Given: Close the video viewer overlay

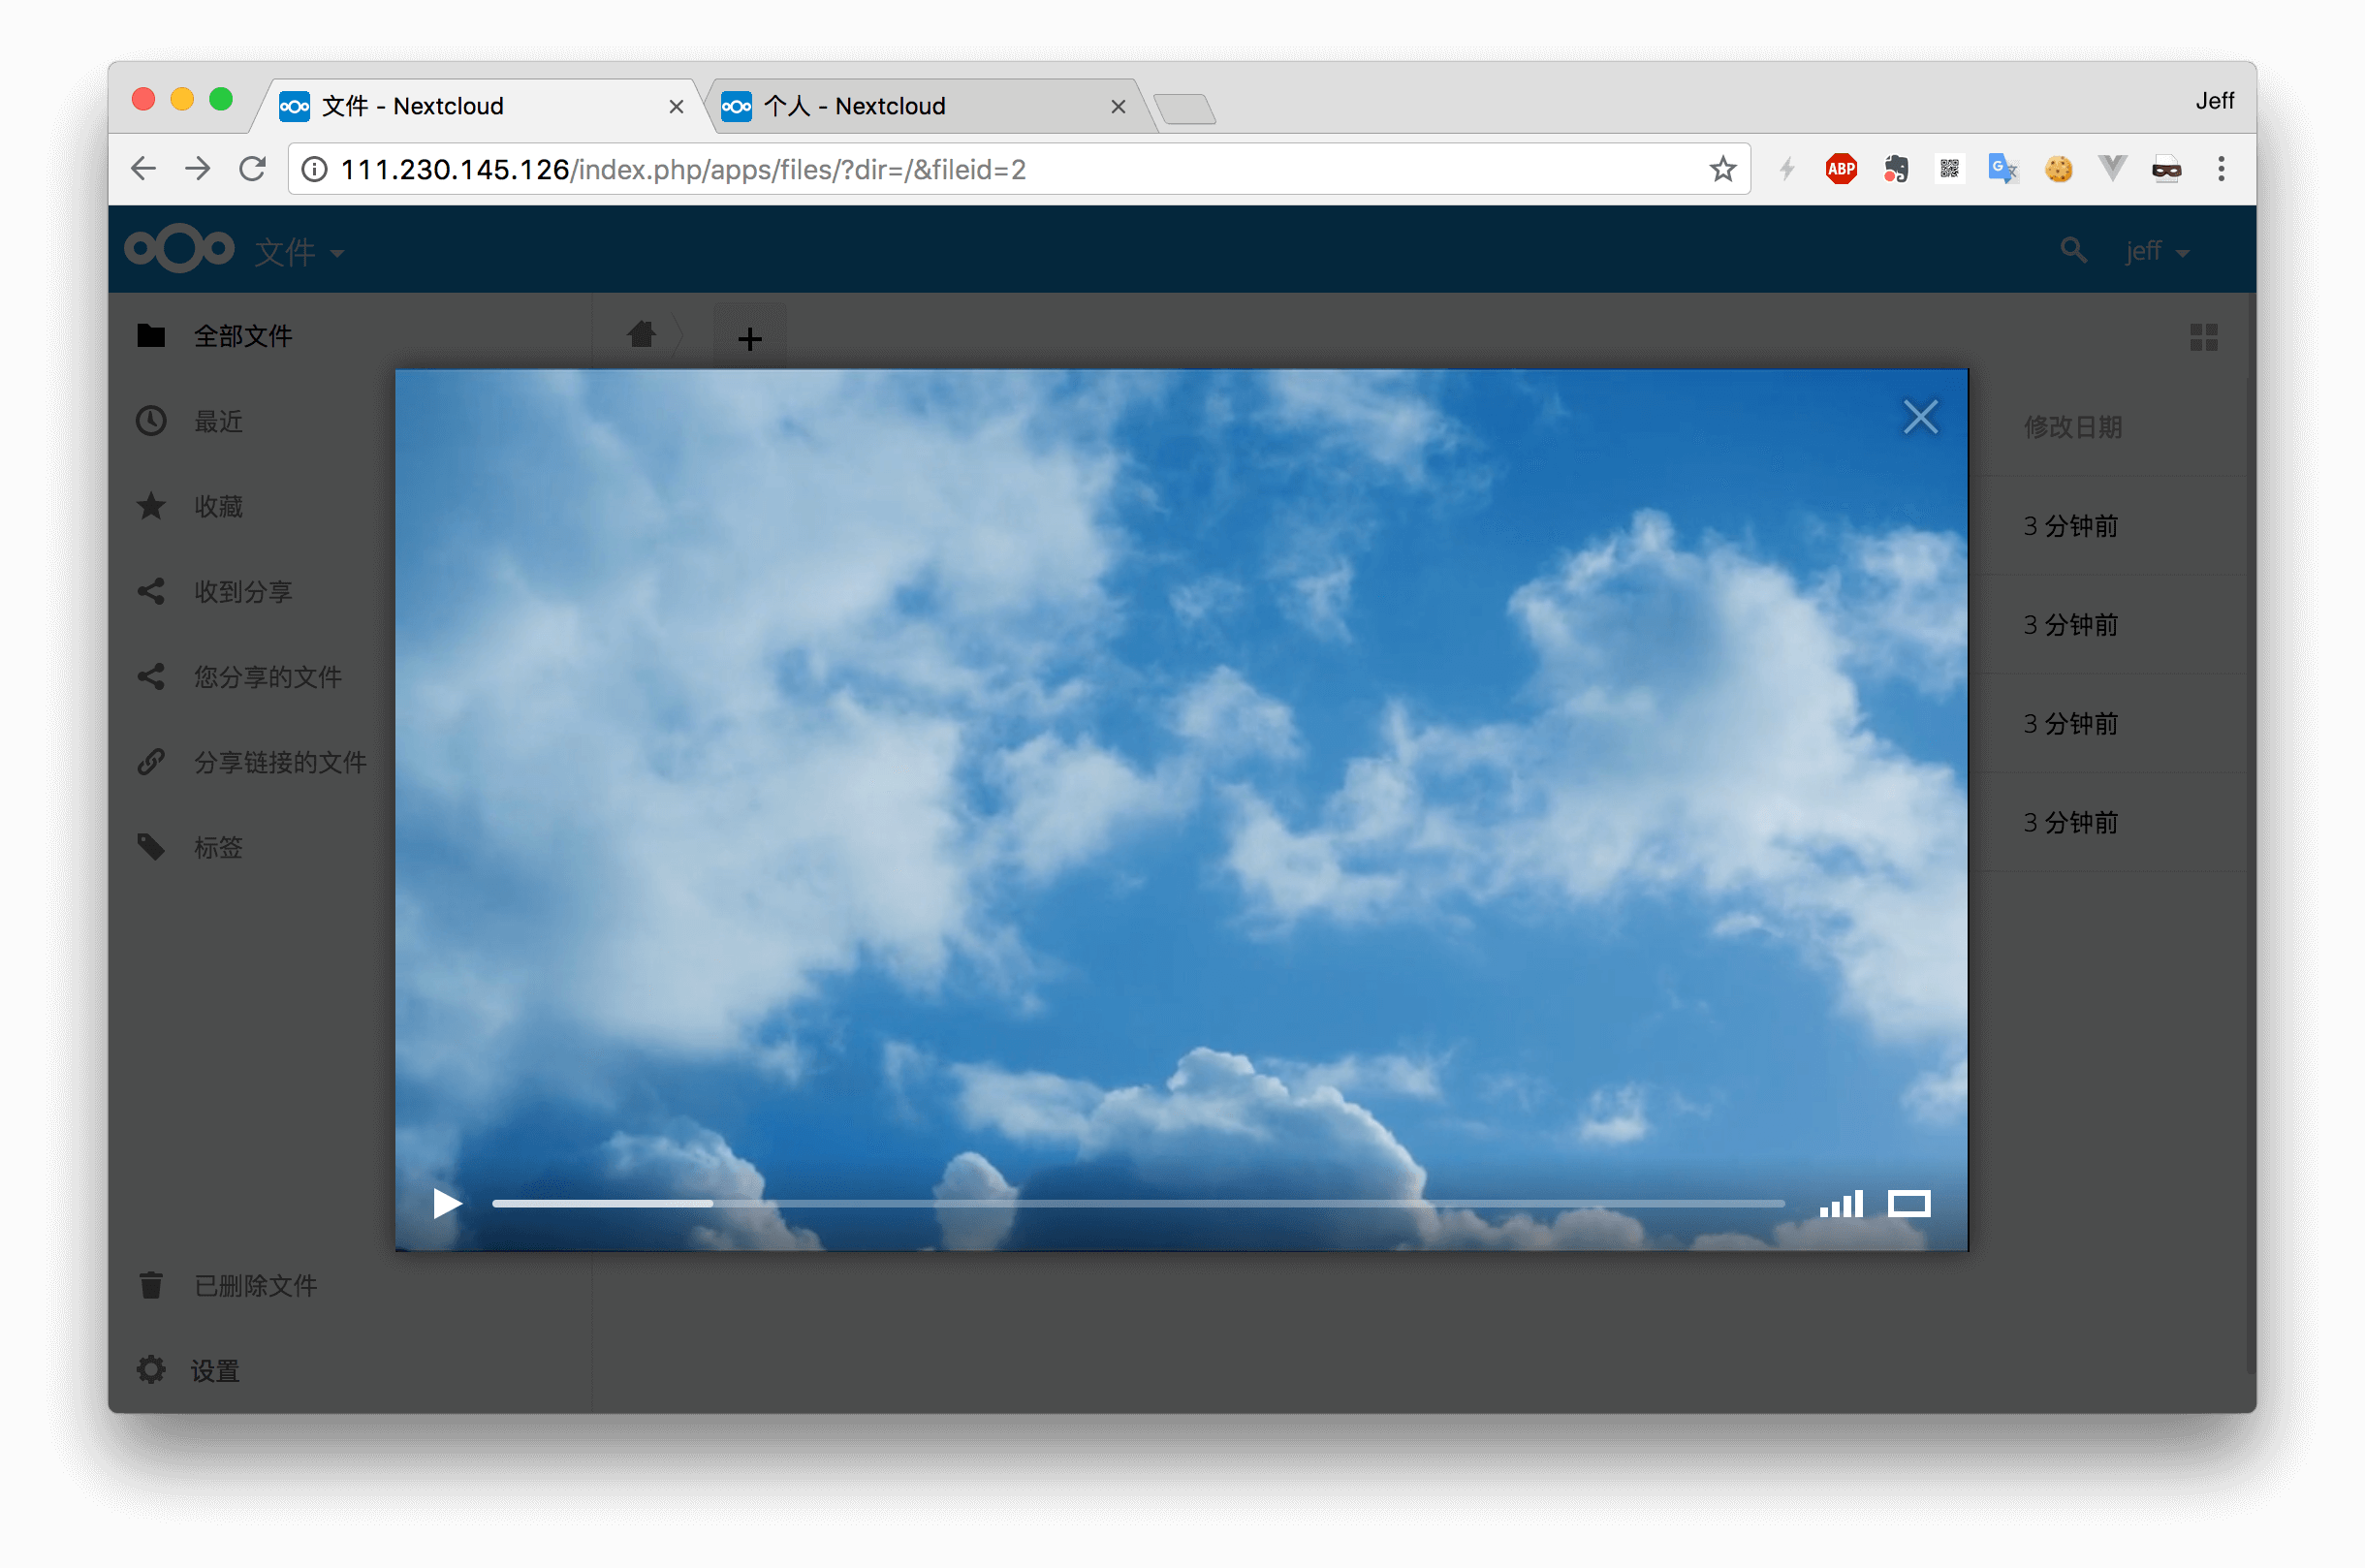Looking at the screenshot, I should (x=1920, y=417).
